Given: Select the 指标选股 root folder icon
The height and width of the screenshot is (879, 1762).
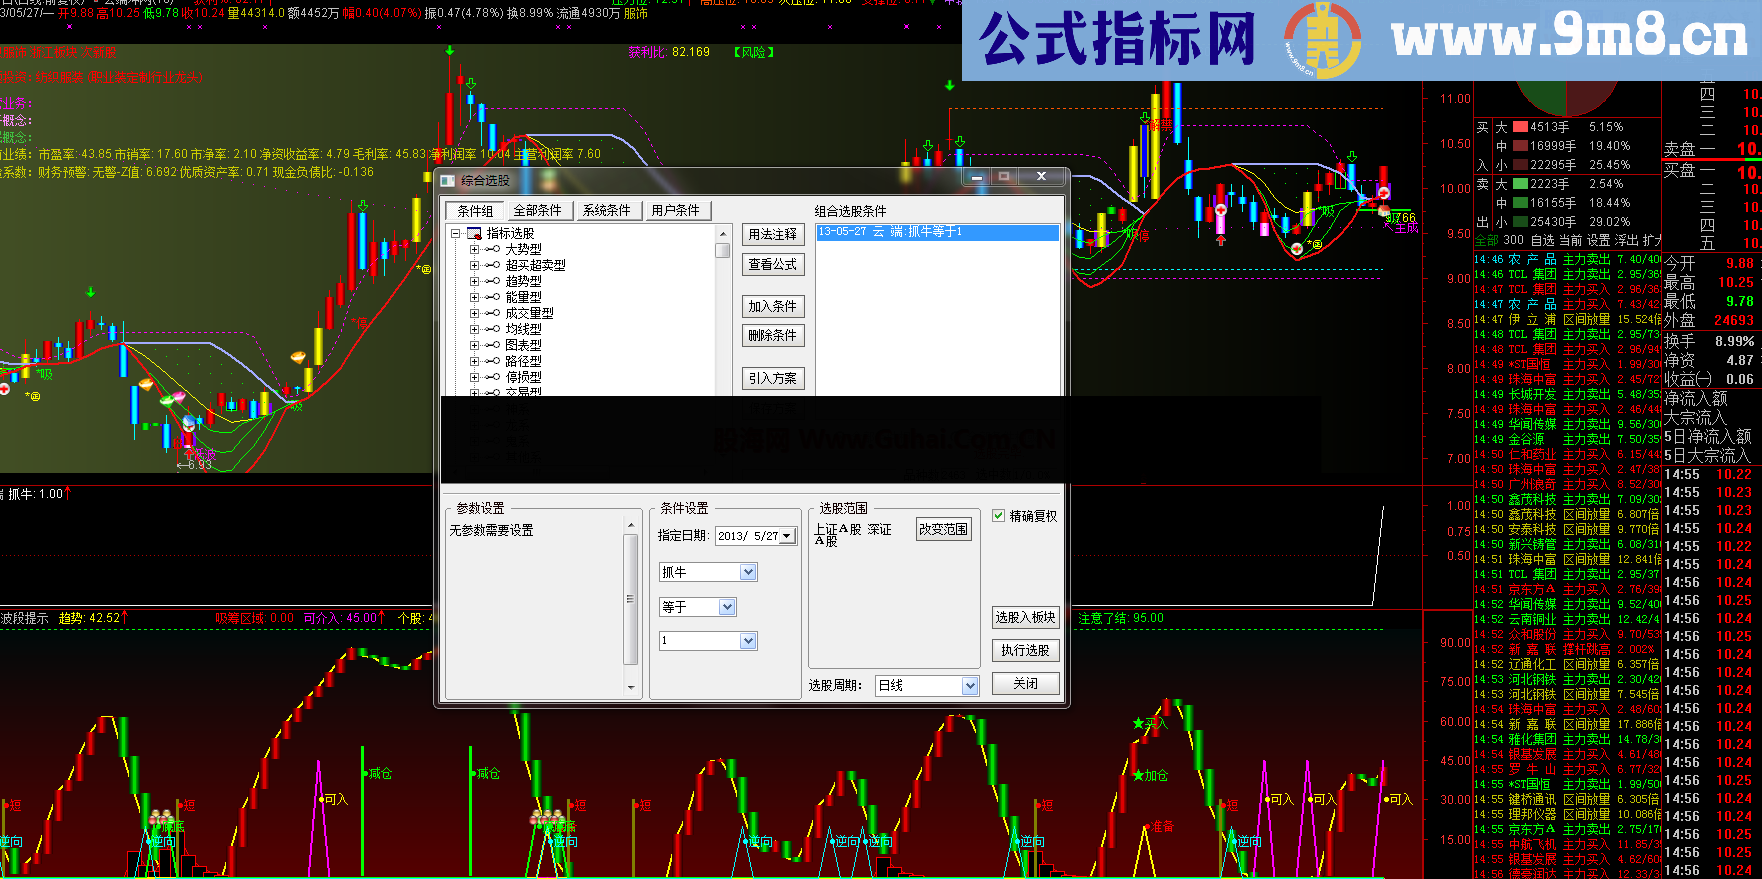Looking at the screenshot, I should click(x=474, y=234).
